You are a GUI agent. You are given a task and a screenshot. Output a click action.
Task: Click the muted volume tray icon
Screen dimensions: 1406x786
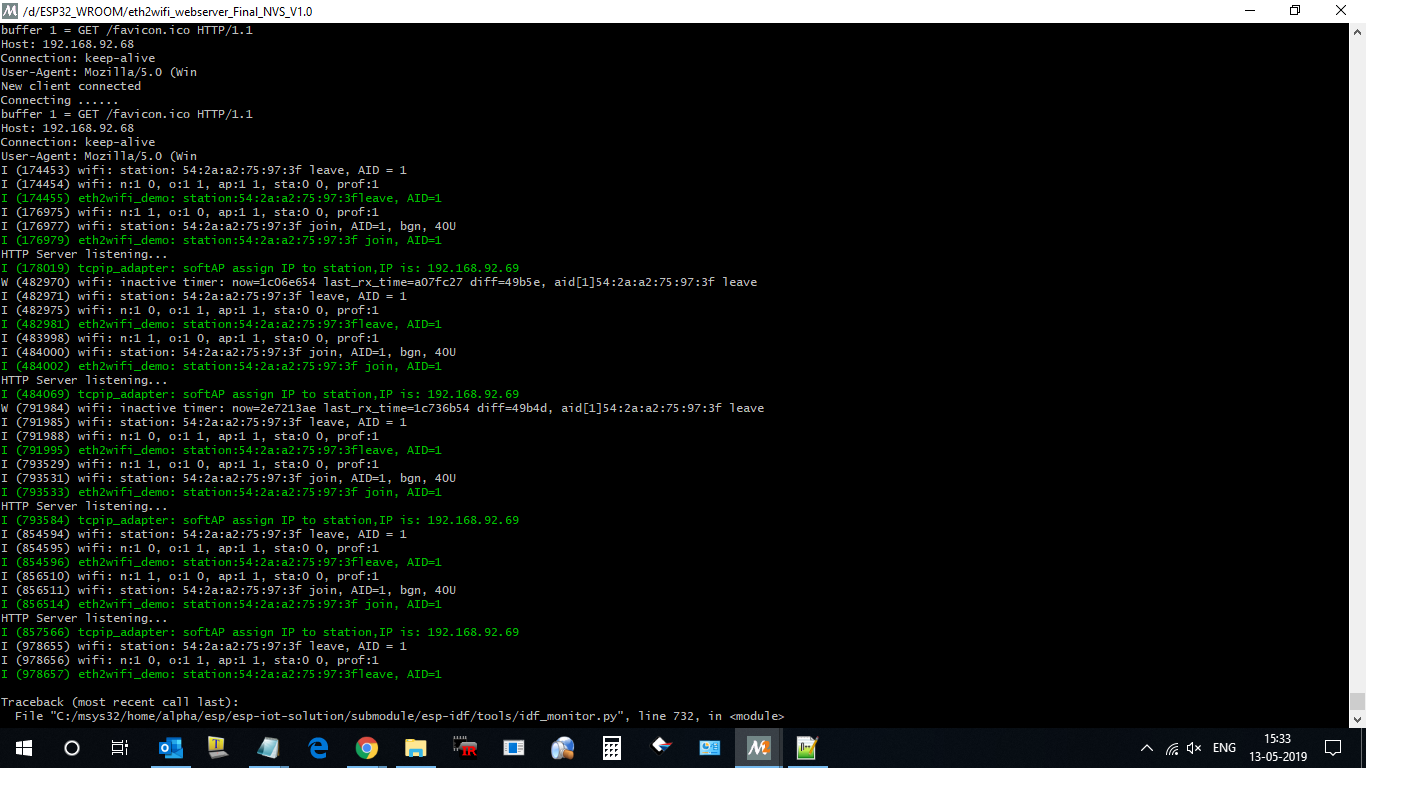1194,748
